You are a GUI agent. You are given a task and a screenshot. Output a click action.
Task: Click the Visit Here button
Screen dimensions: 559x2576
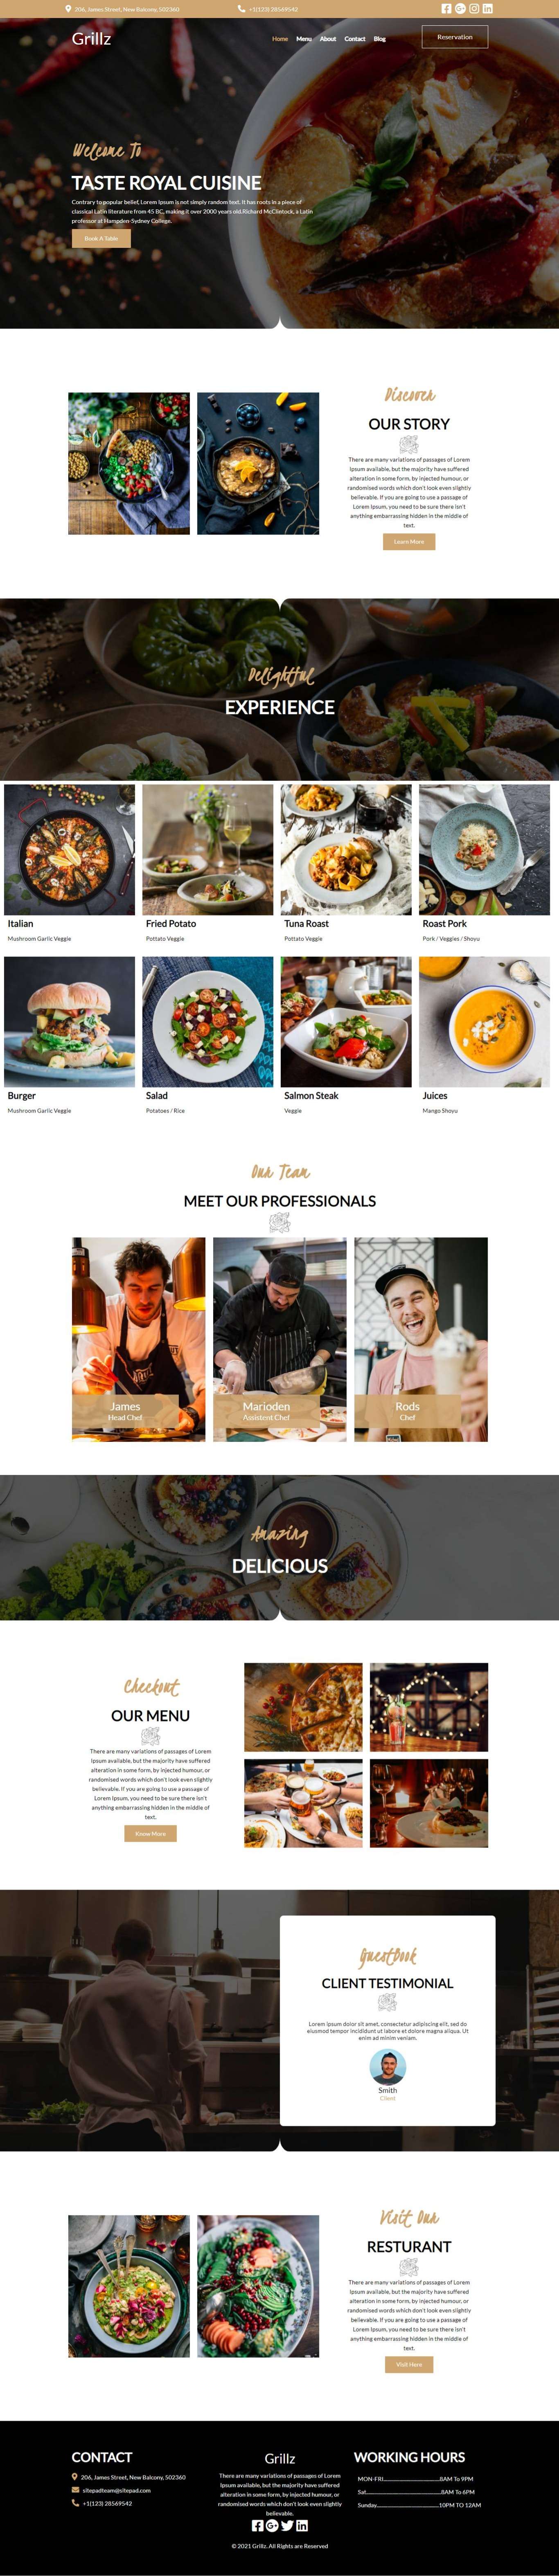tap(409, 2364)
